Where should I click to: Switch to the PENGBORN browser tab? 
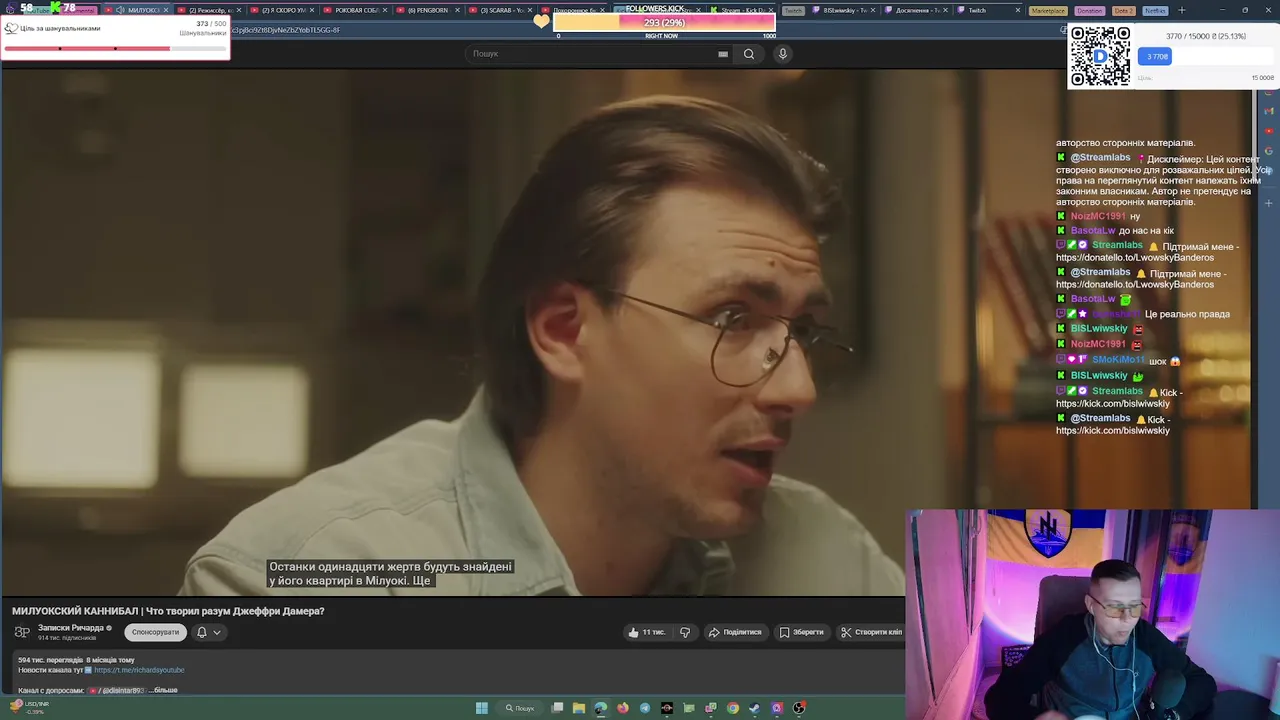coord(427,10)
